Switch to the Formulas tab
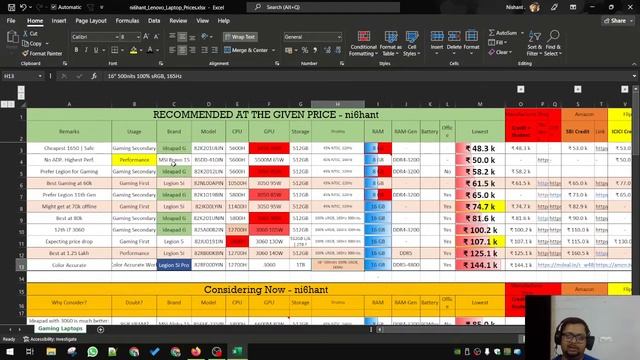The image size is (640, 360). coord(127,21)
